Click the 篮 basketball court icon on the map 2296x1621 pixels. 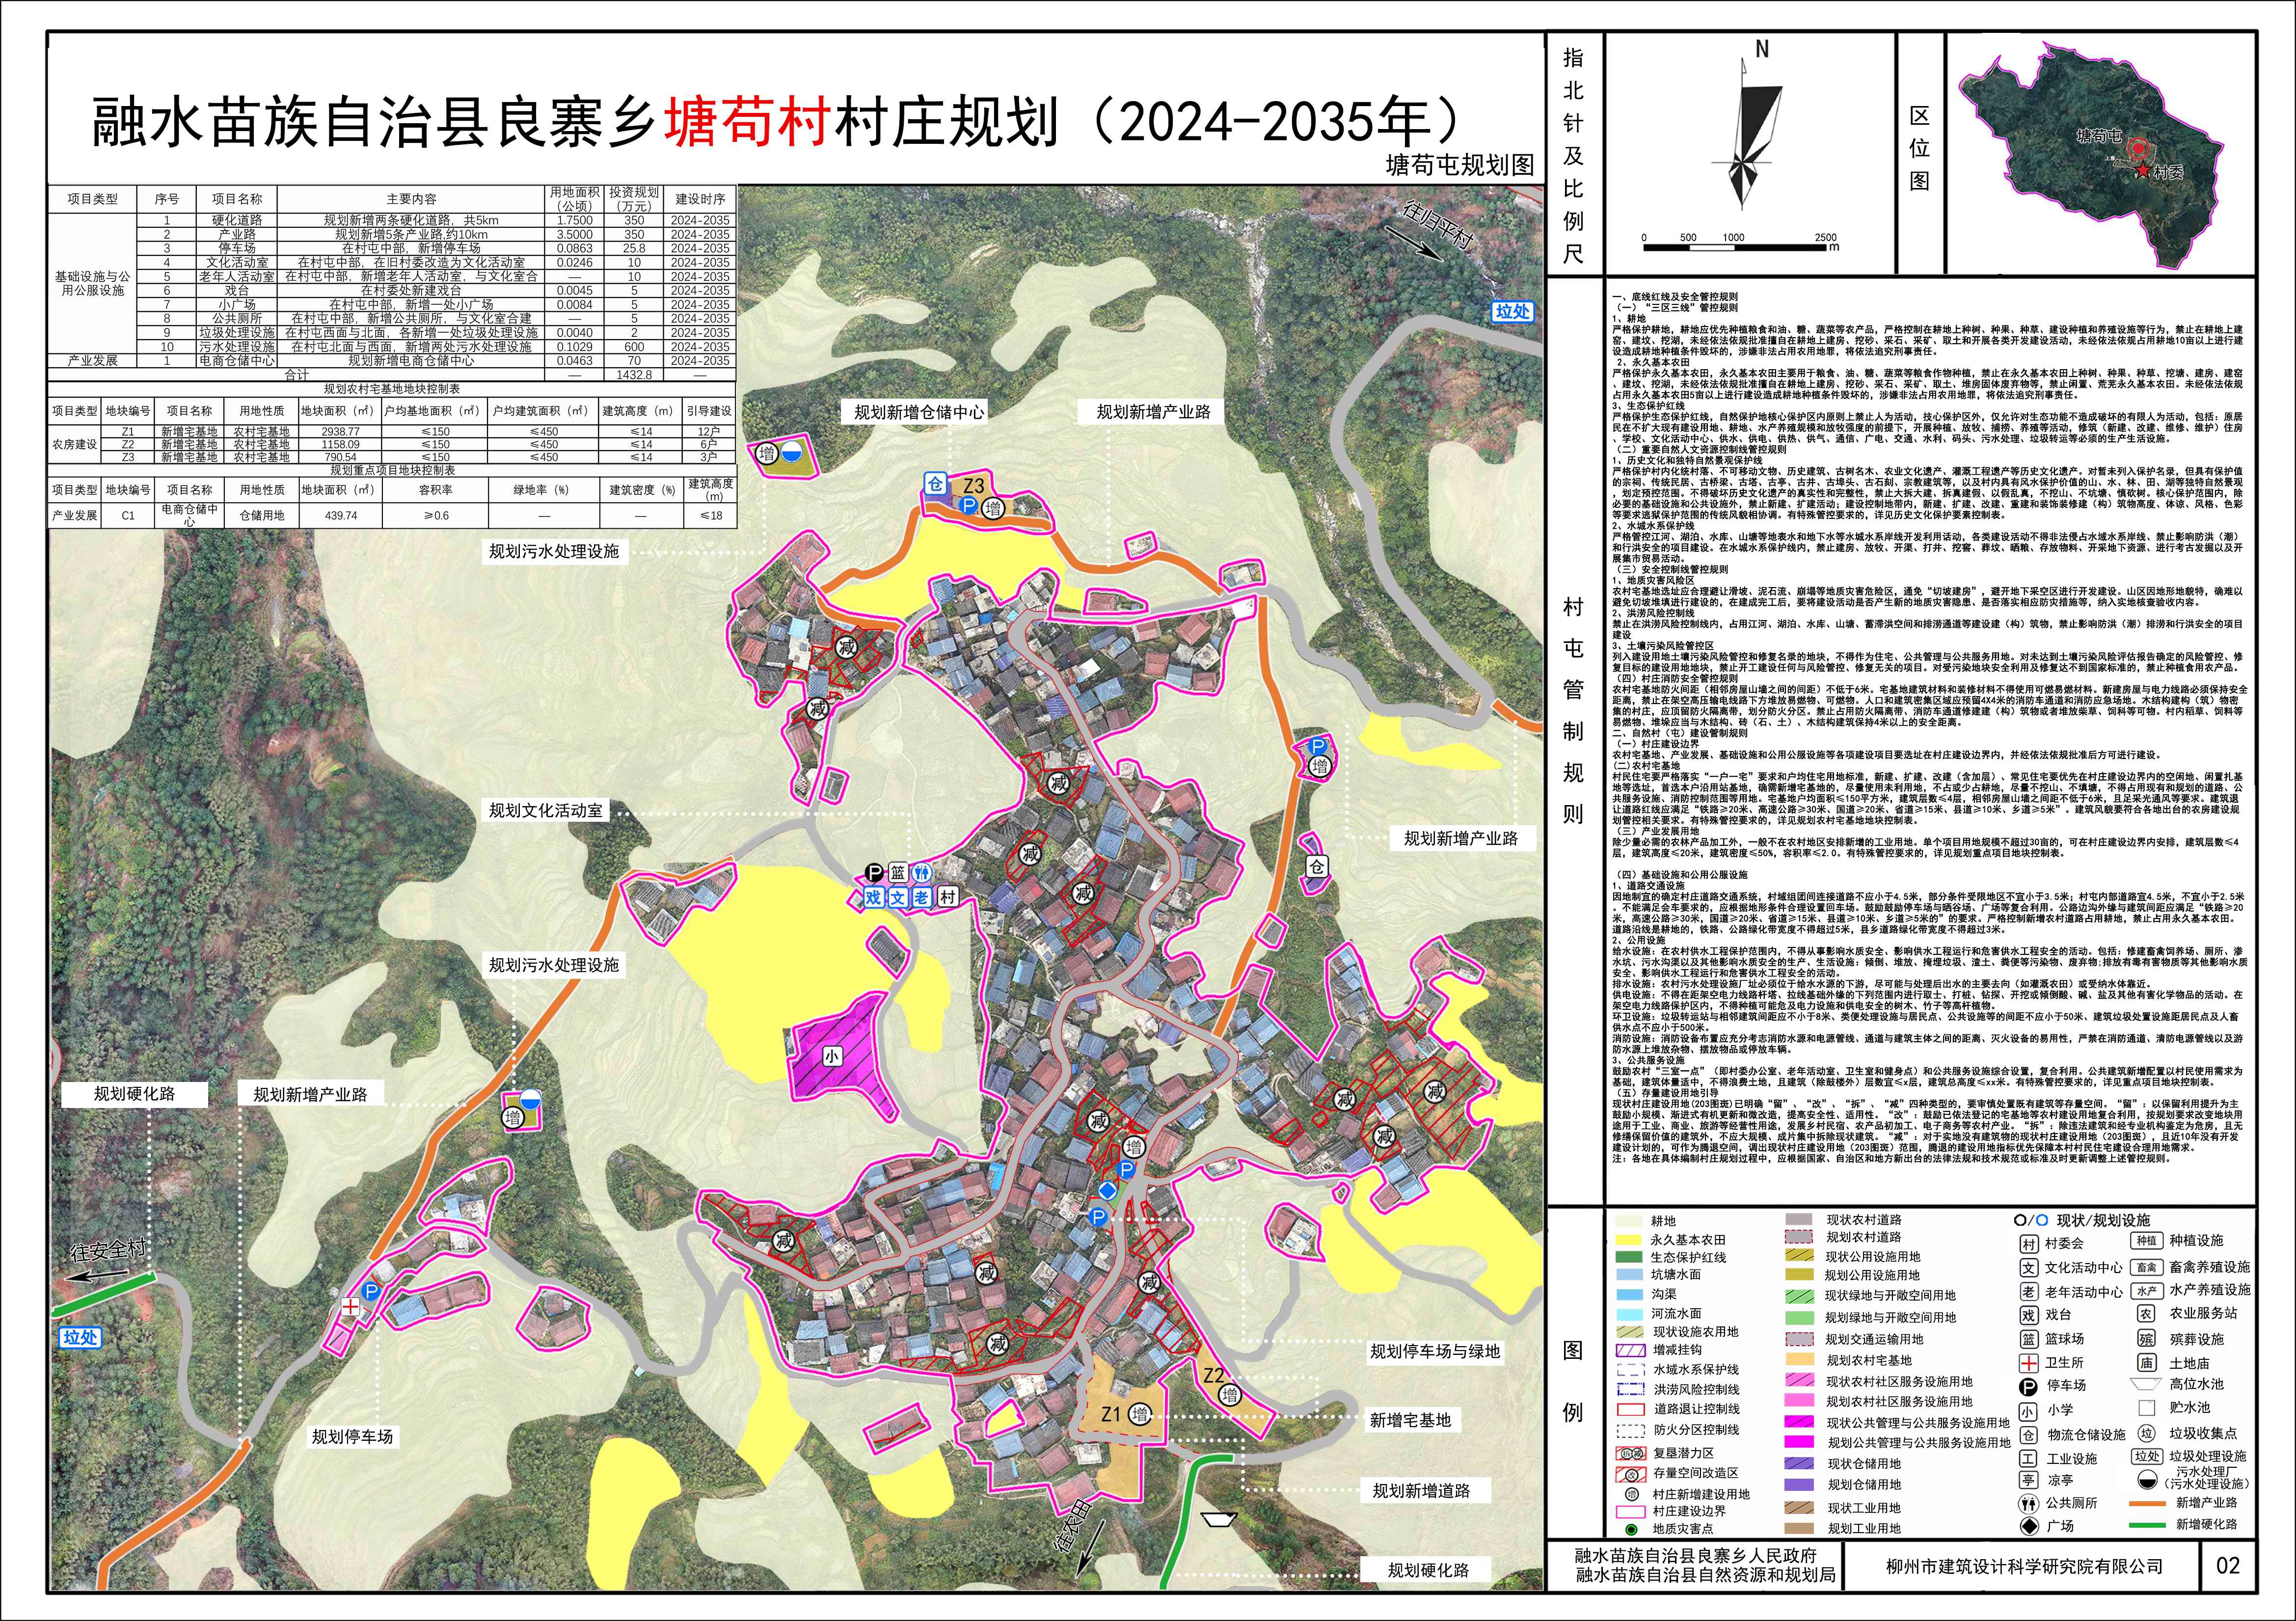point(898,873)
